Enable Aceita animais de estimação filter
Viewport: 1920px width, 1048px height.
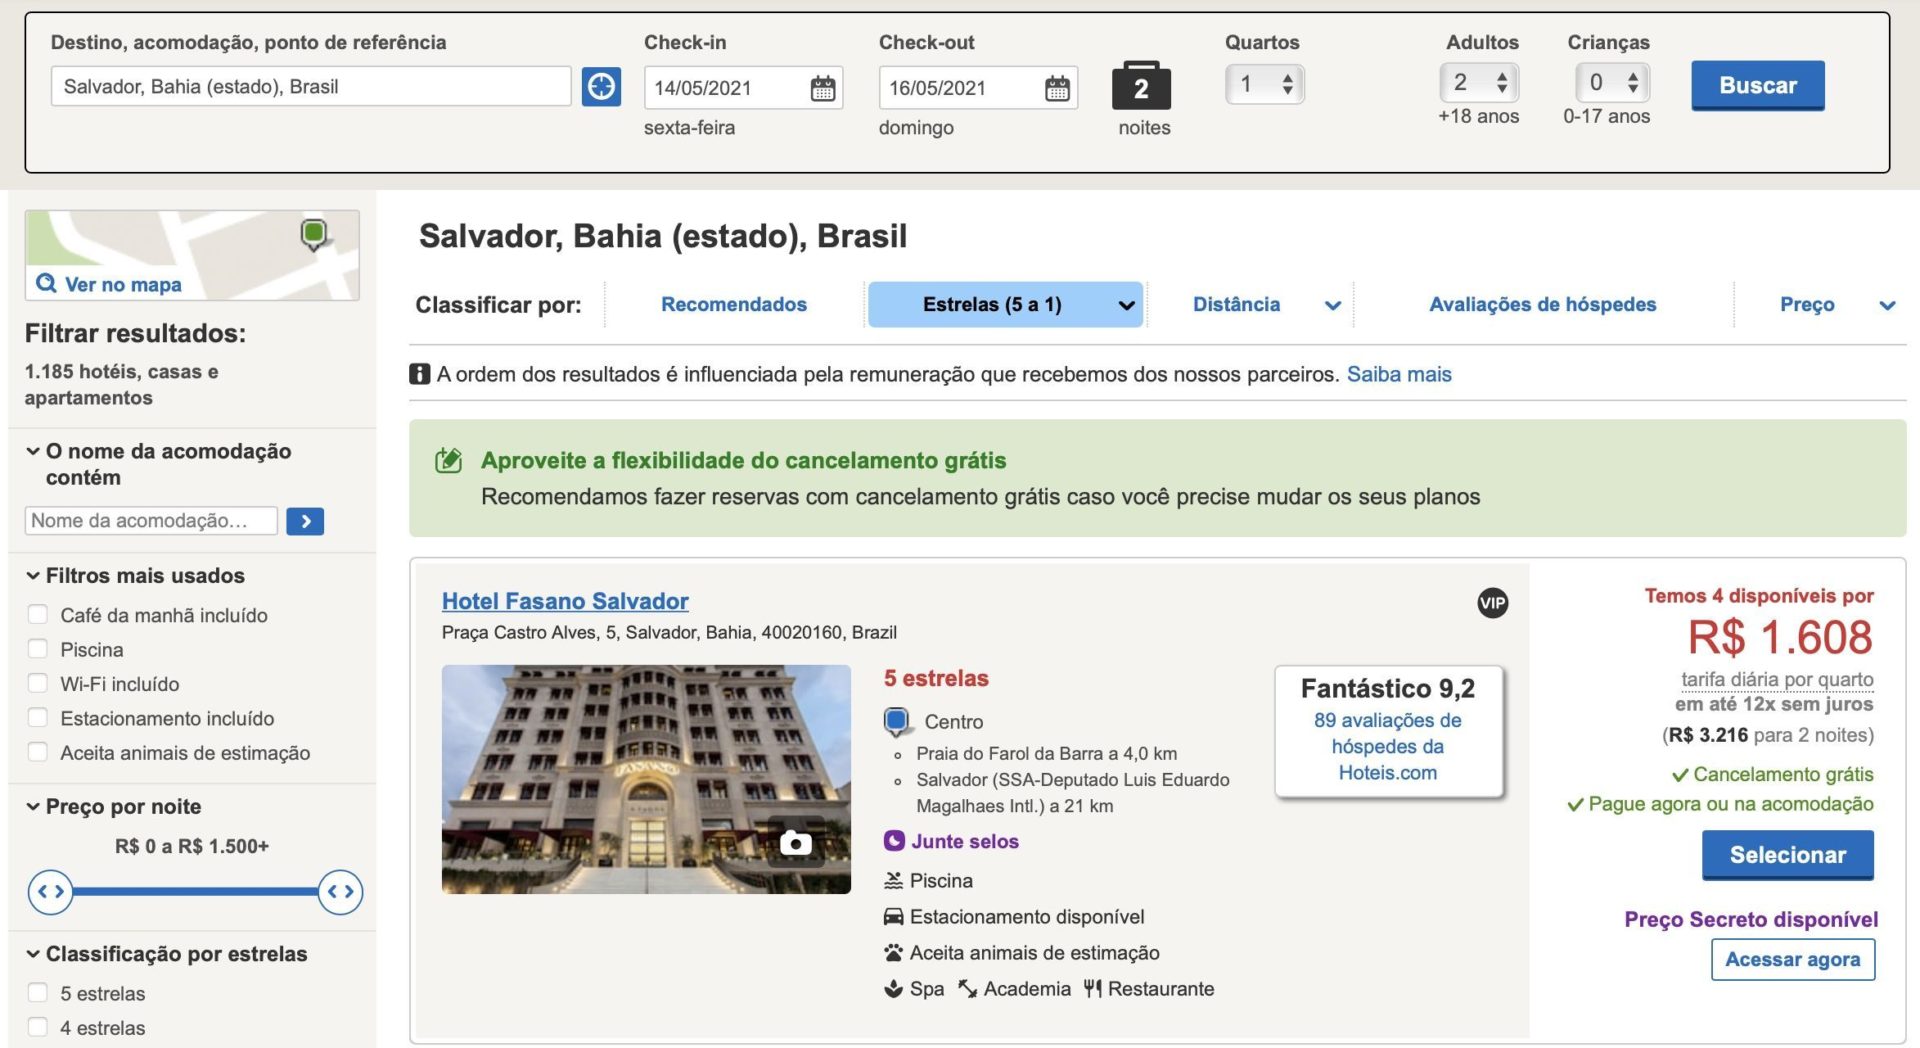38,752
